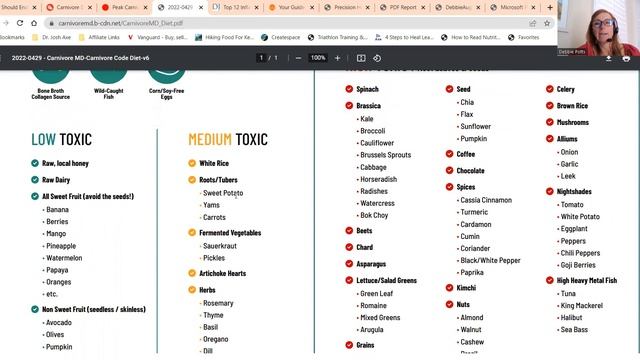This screenshot has height=360, width=640.
Task: Click the 'Cassia Cinnamon' text
Action: point(486,200)
